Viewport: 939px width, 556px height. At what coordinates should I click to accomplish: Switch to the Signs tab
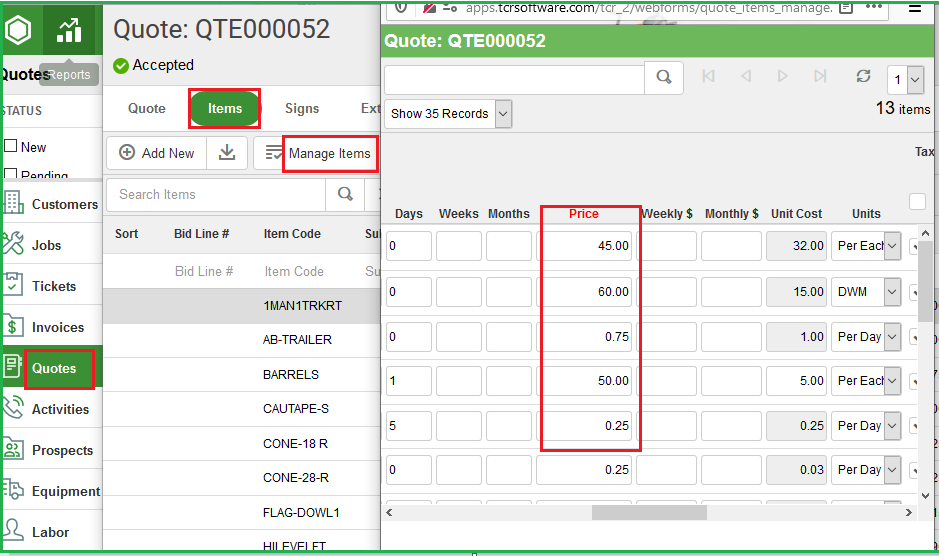302,109
